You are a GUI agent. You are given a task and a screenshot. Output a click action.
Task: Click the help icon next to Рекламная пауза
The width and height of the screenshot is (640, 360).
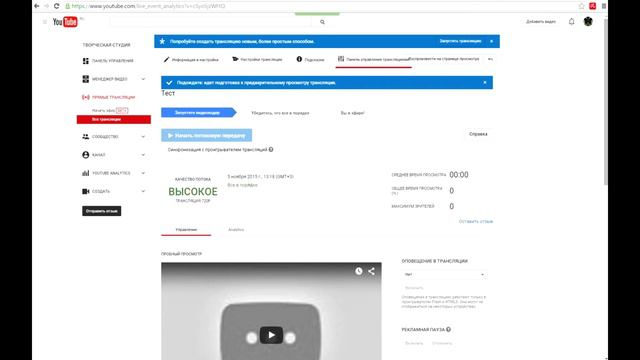[x=449, y=329]
